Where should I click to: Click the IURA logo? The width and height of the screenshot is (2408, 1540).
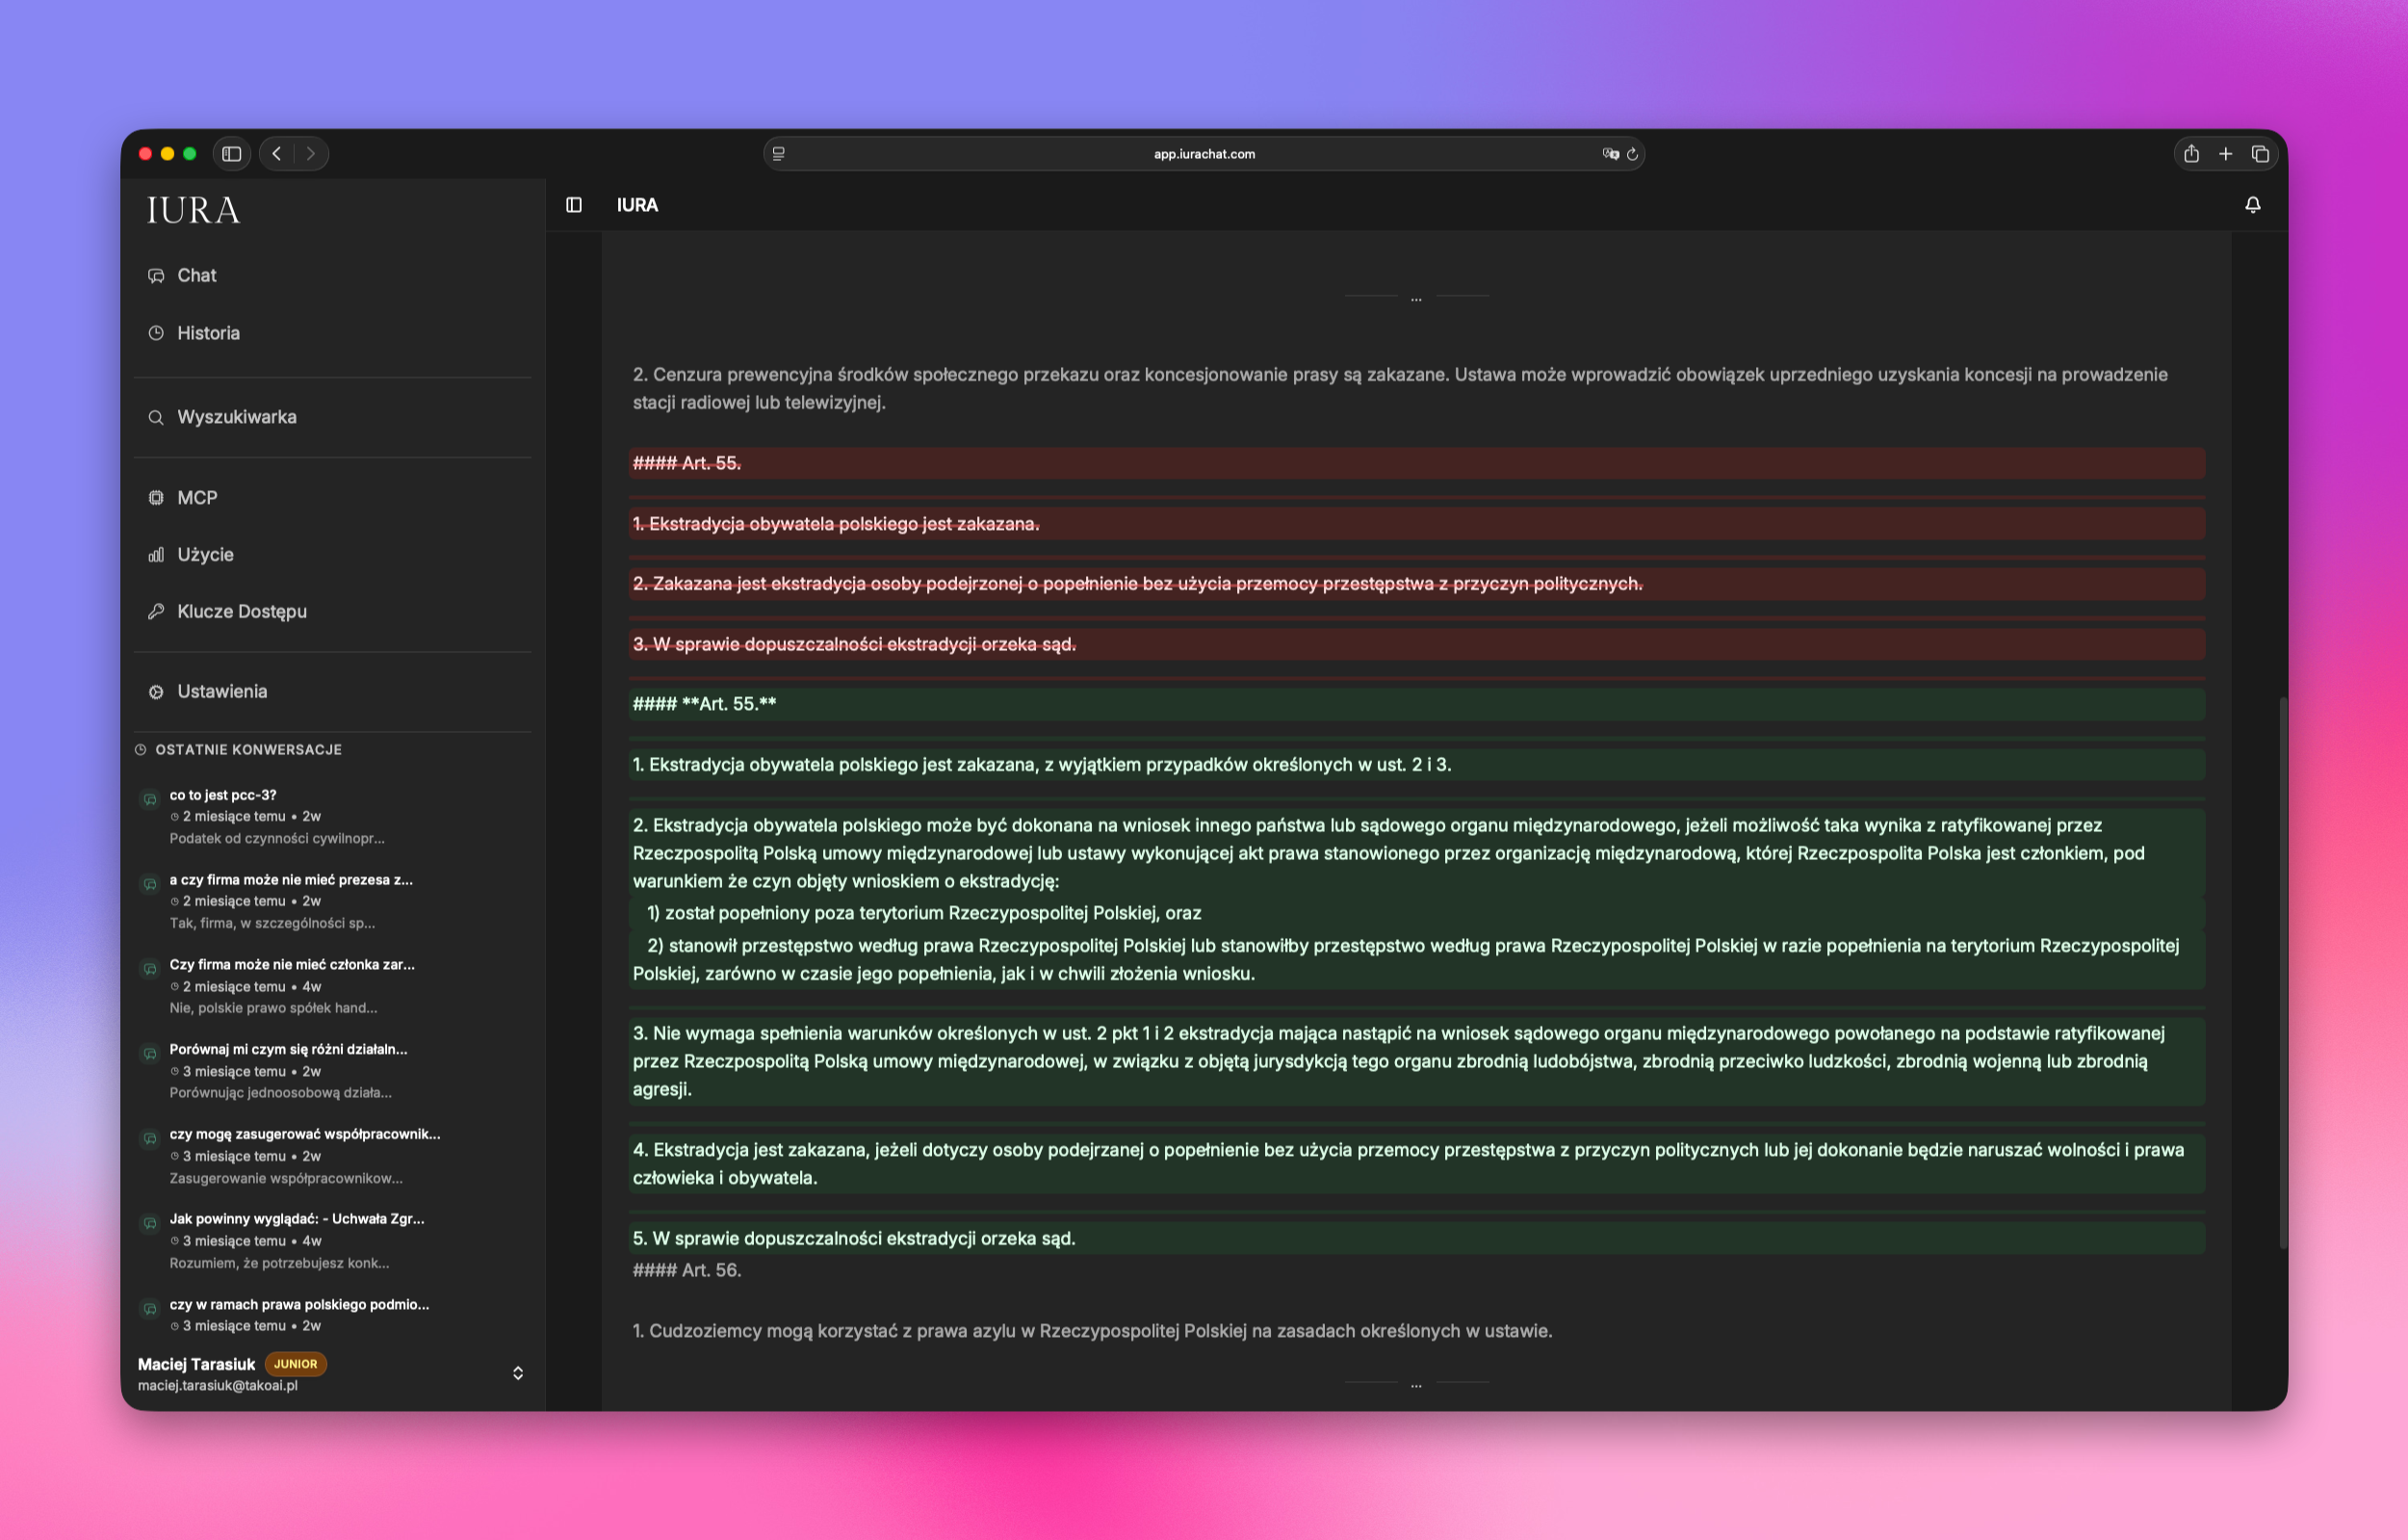(x=194, y=210)
